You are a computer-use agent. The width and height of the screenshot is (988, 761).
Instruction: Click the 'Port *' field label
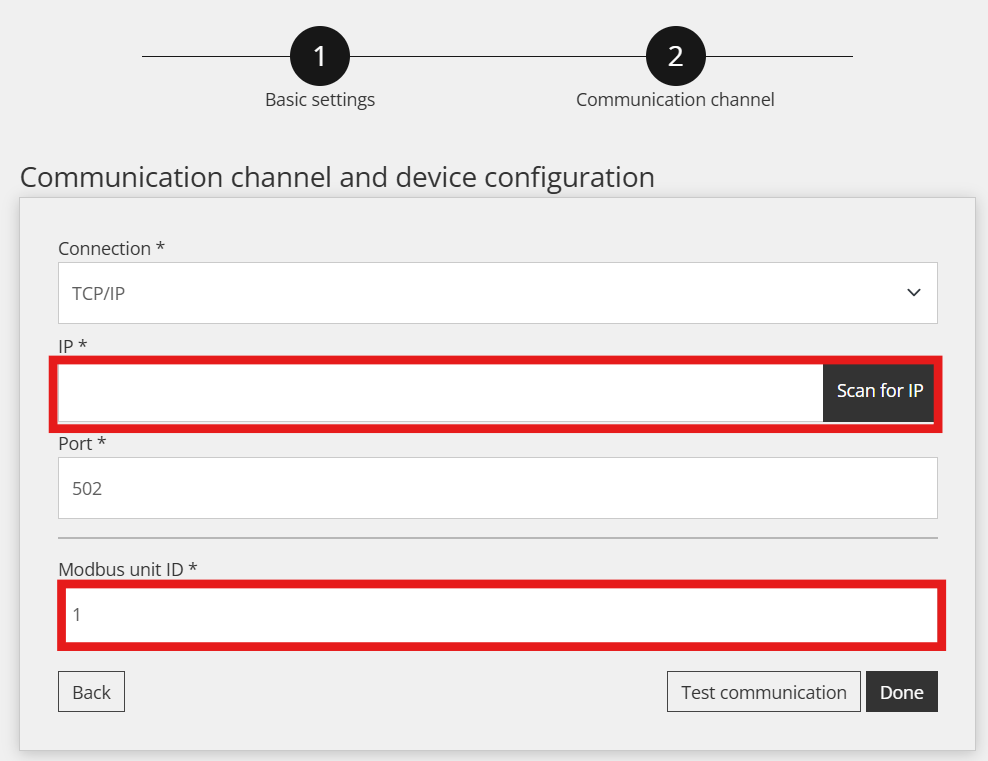pos(82,443)
